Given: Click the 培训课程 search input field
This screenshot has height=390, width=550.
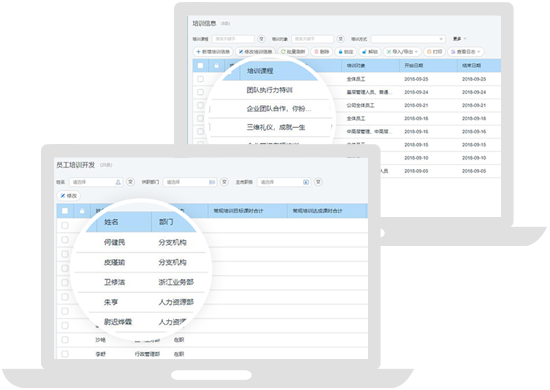Looking at the screenshot, I should (x=233, y=39).
